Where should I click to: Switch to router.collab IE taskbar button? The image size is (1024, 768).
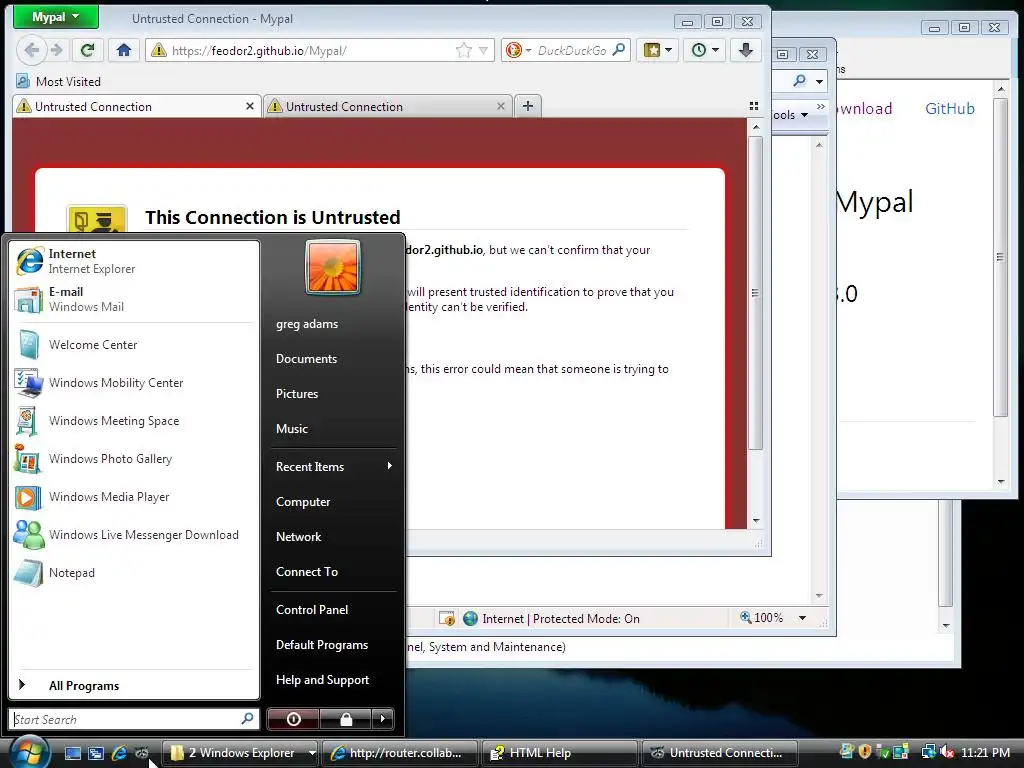400,753
